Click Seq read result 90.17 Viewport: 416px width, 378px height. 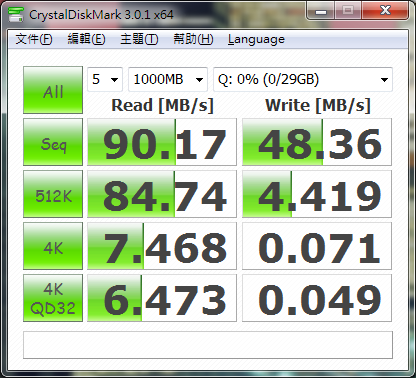[x=162, y=142]
